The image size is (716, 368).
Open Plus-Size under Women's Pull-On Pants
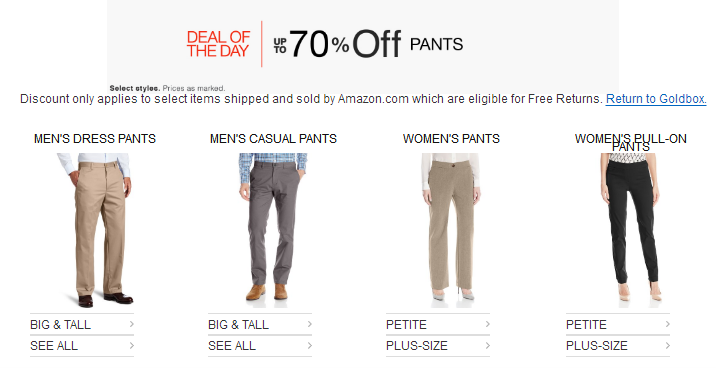[618, 346]
